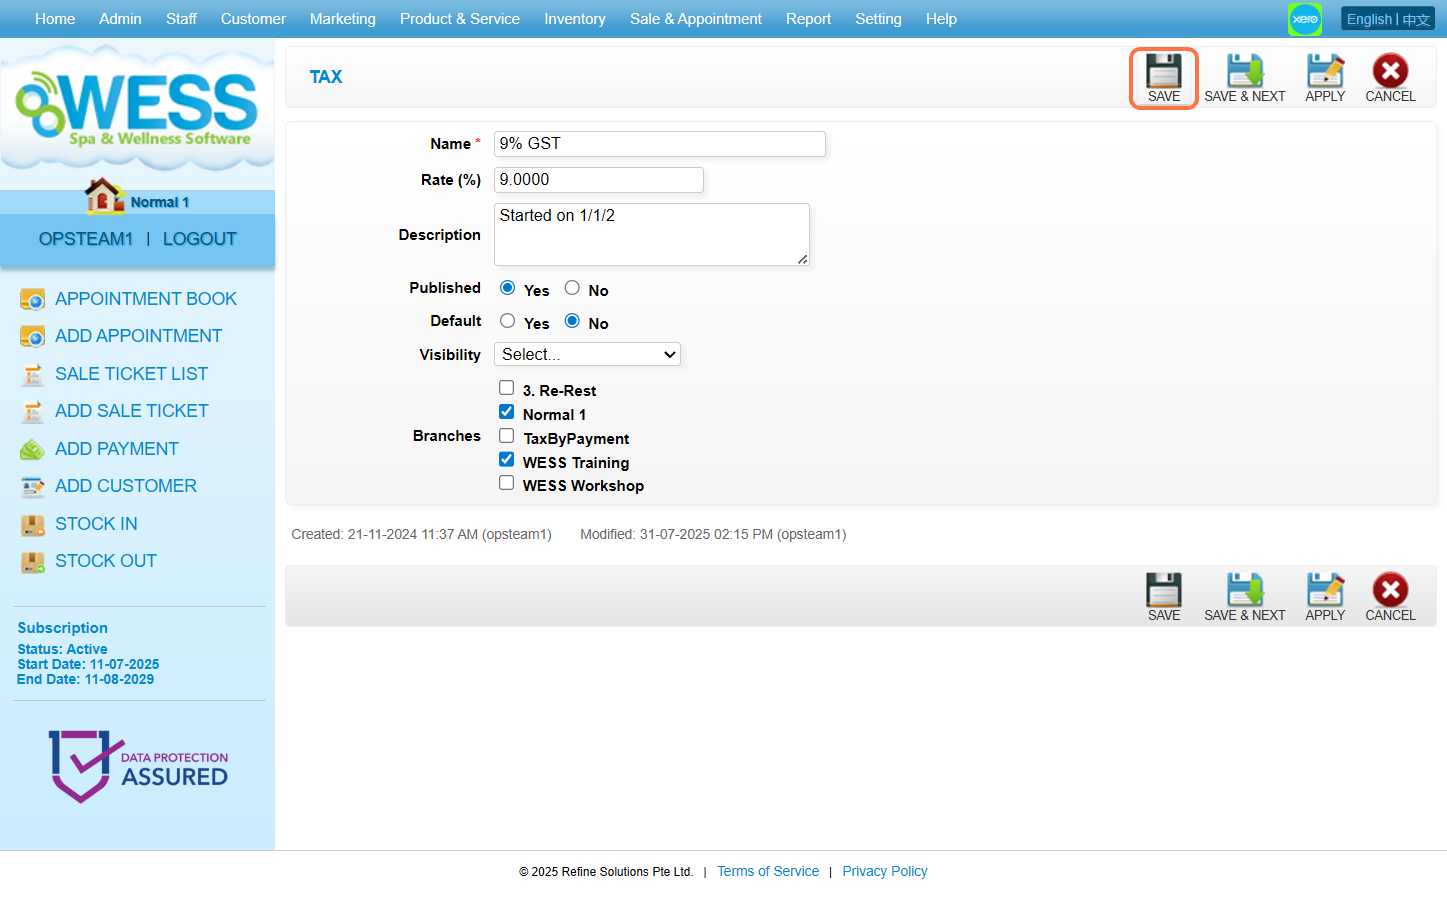The height and width of the screenshot is (912, 1447).
Task: Open the Terms of Service link
Action: (767, 871)
